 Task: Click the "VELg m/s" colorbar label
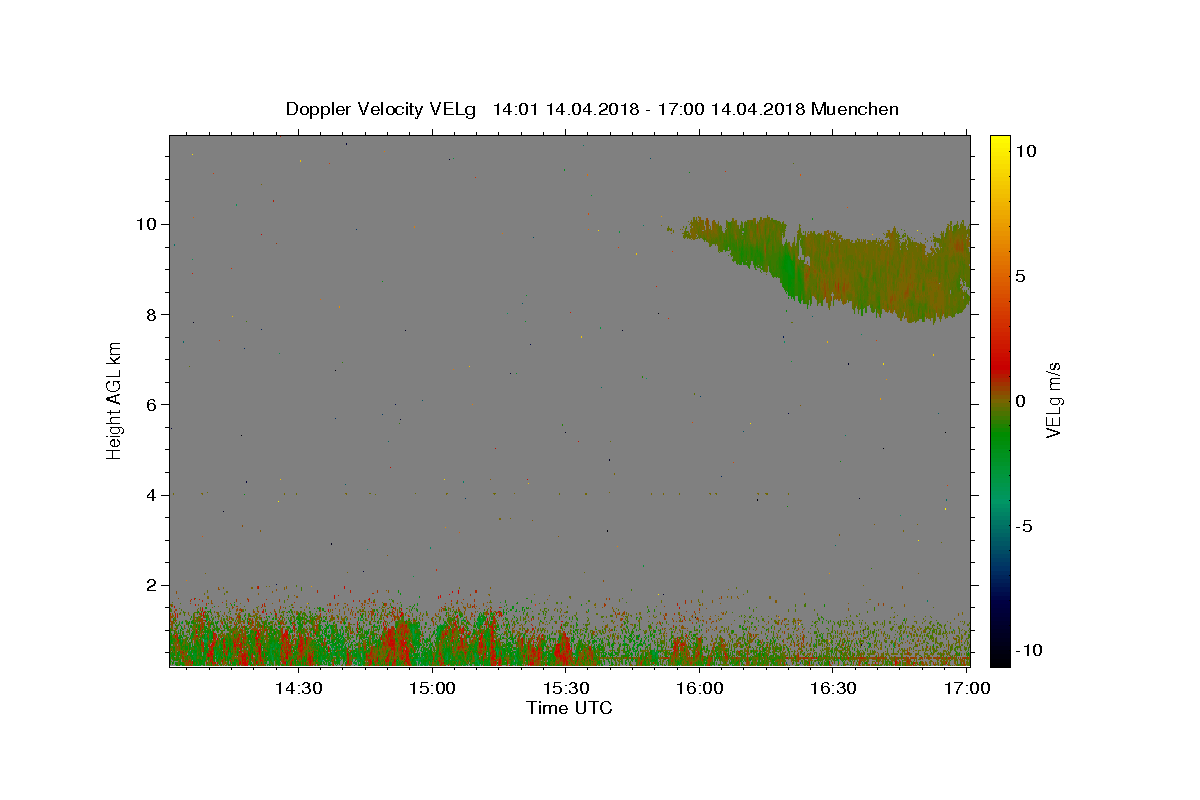pyautogui.click(x=1053, y=401)
